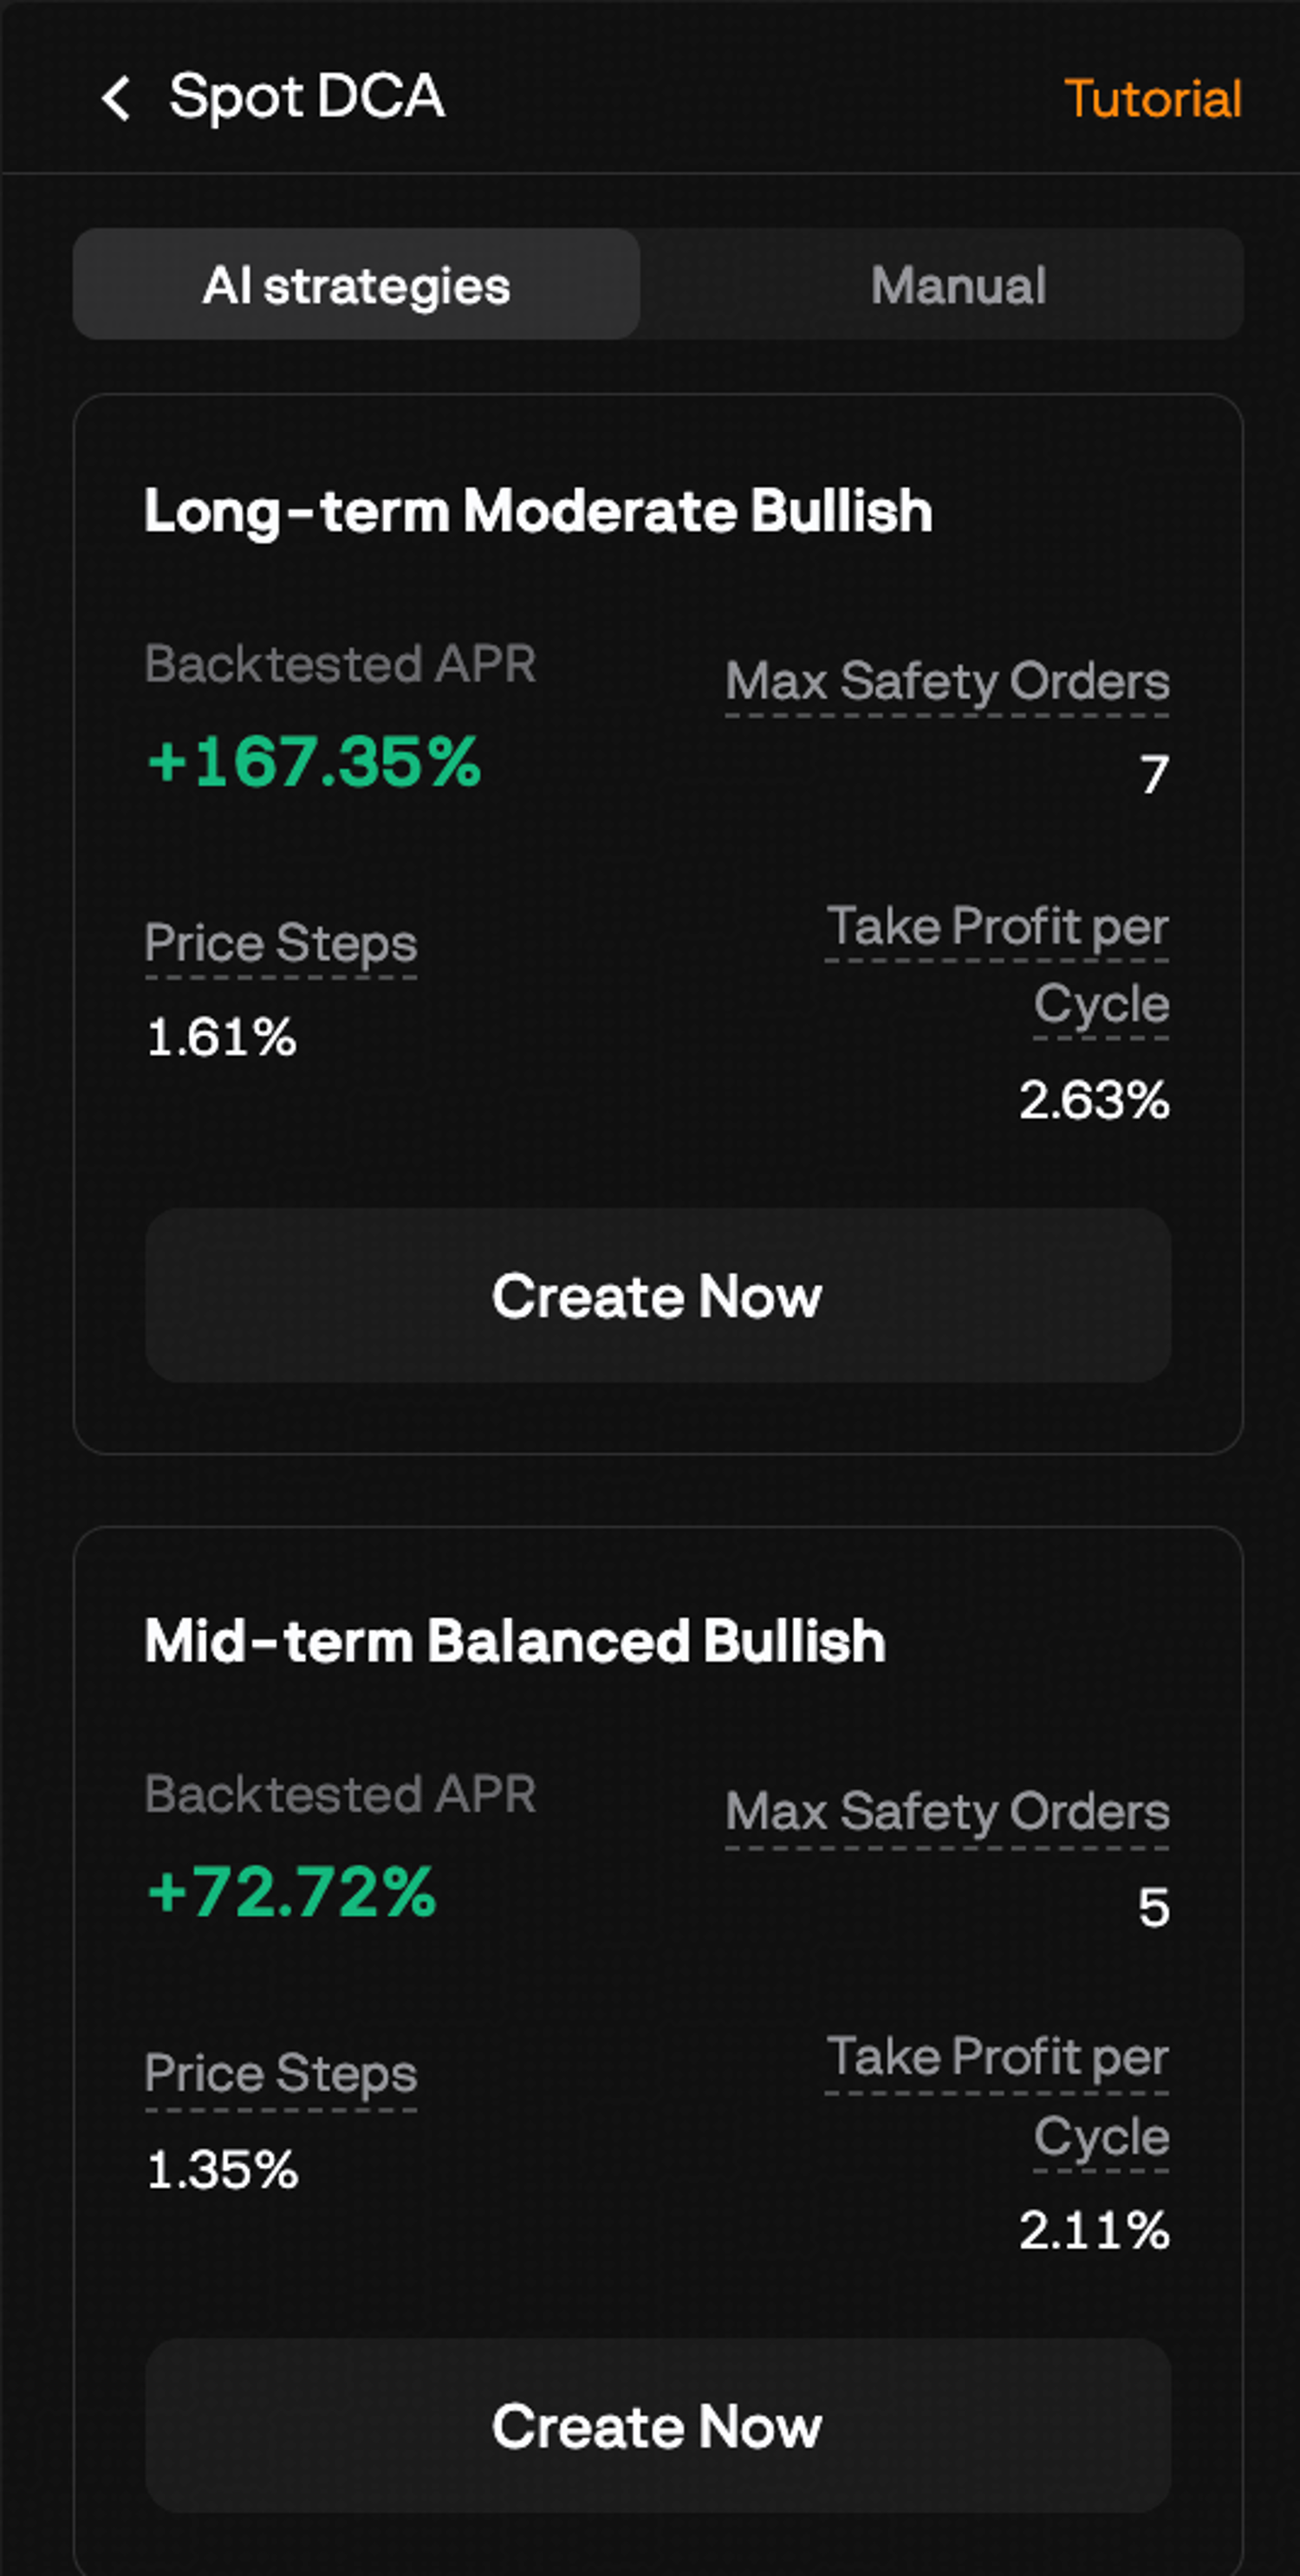Screen dimensions: 1300x2576
Task: Click Backtested APR label in Long-term card
Action: point(340,664)
